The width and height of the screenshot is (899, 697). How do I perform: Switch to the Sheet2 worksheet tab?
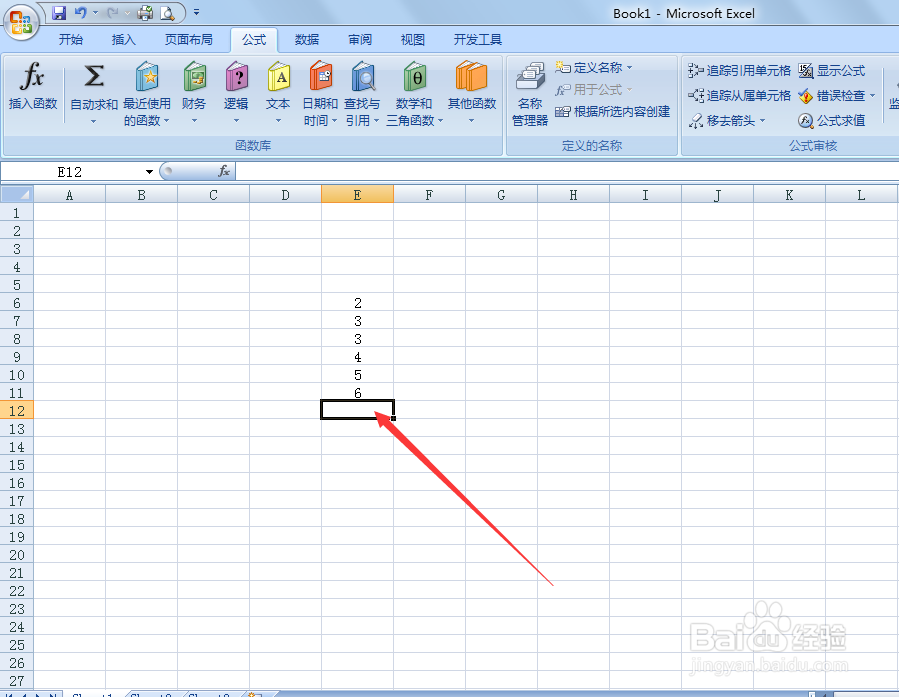pyautogui.click(x=151, y=692)
